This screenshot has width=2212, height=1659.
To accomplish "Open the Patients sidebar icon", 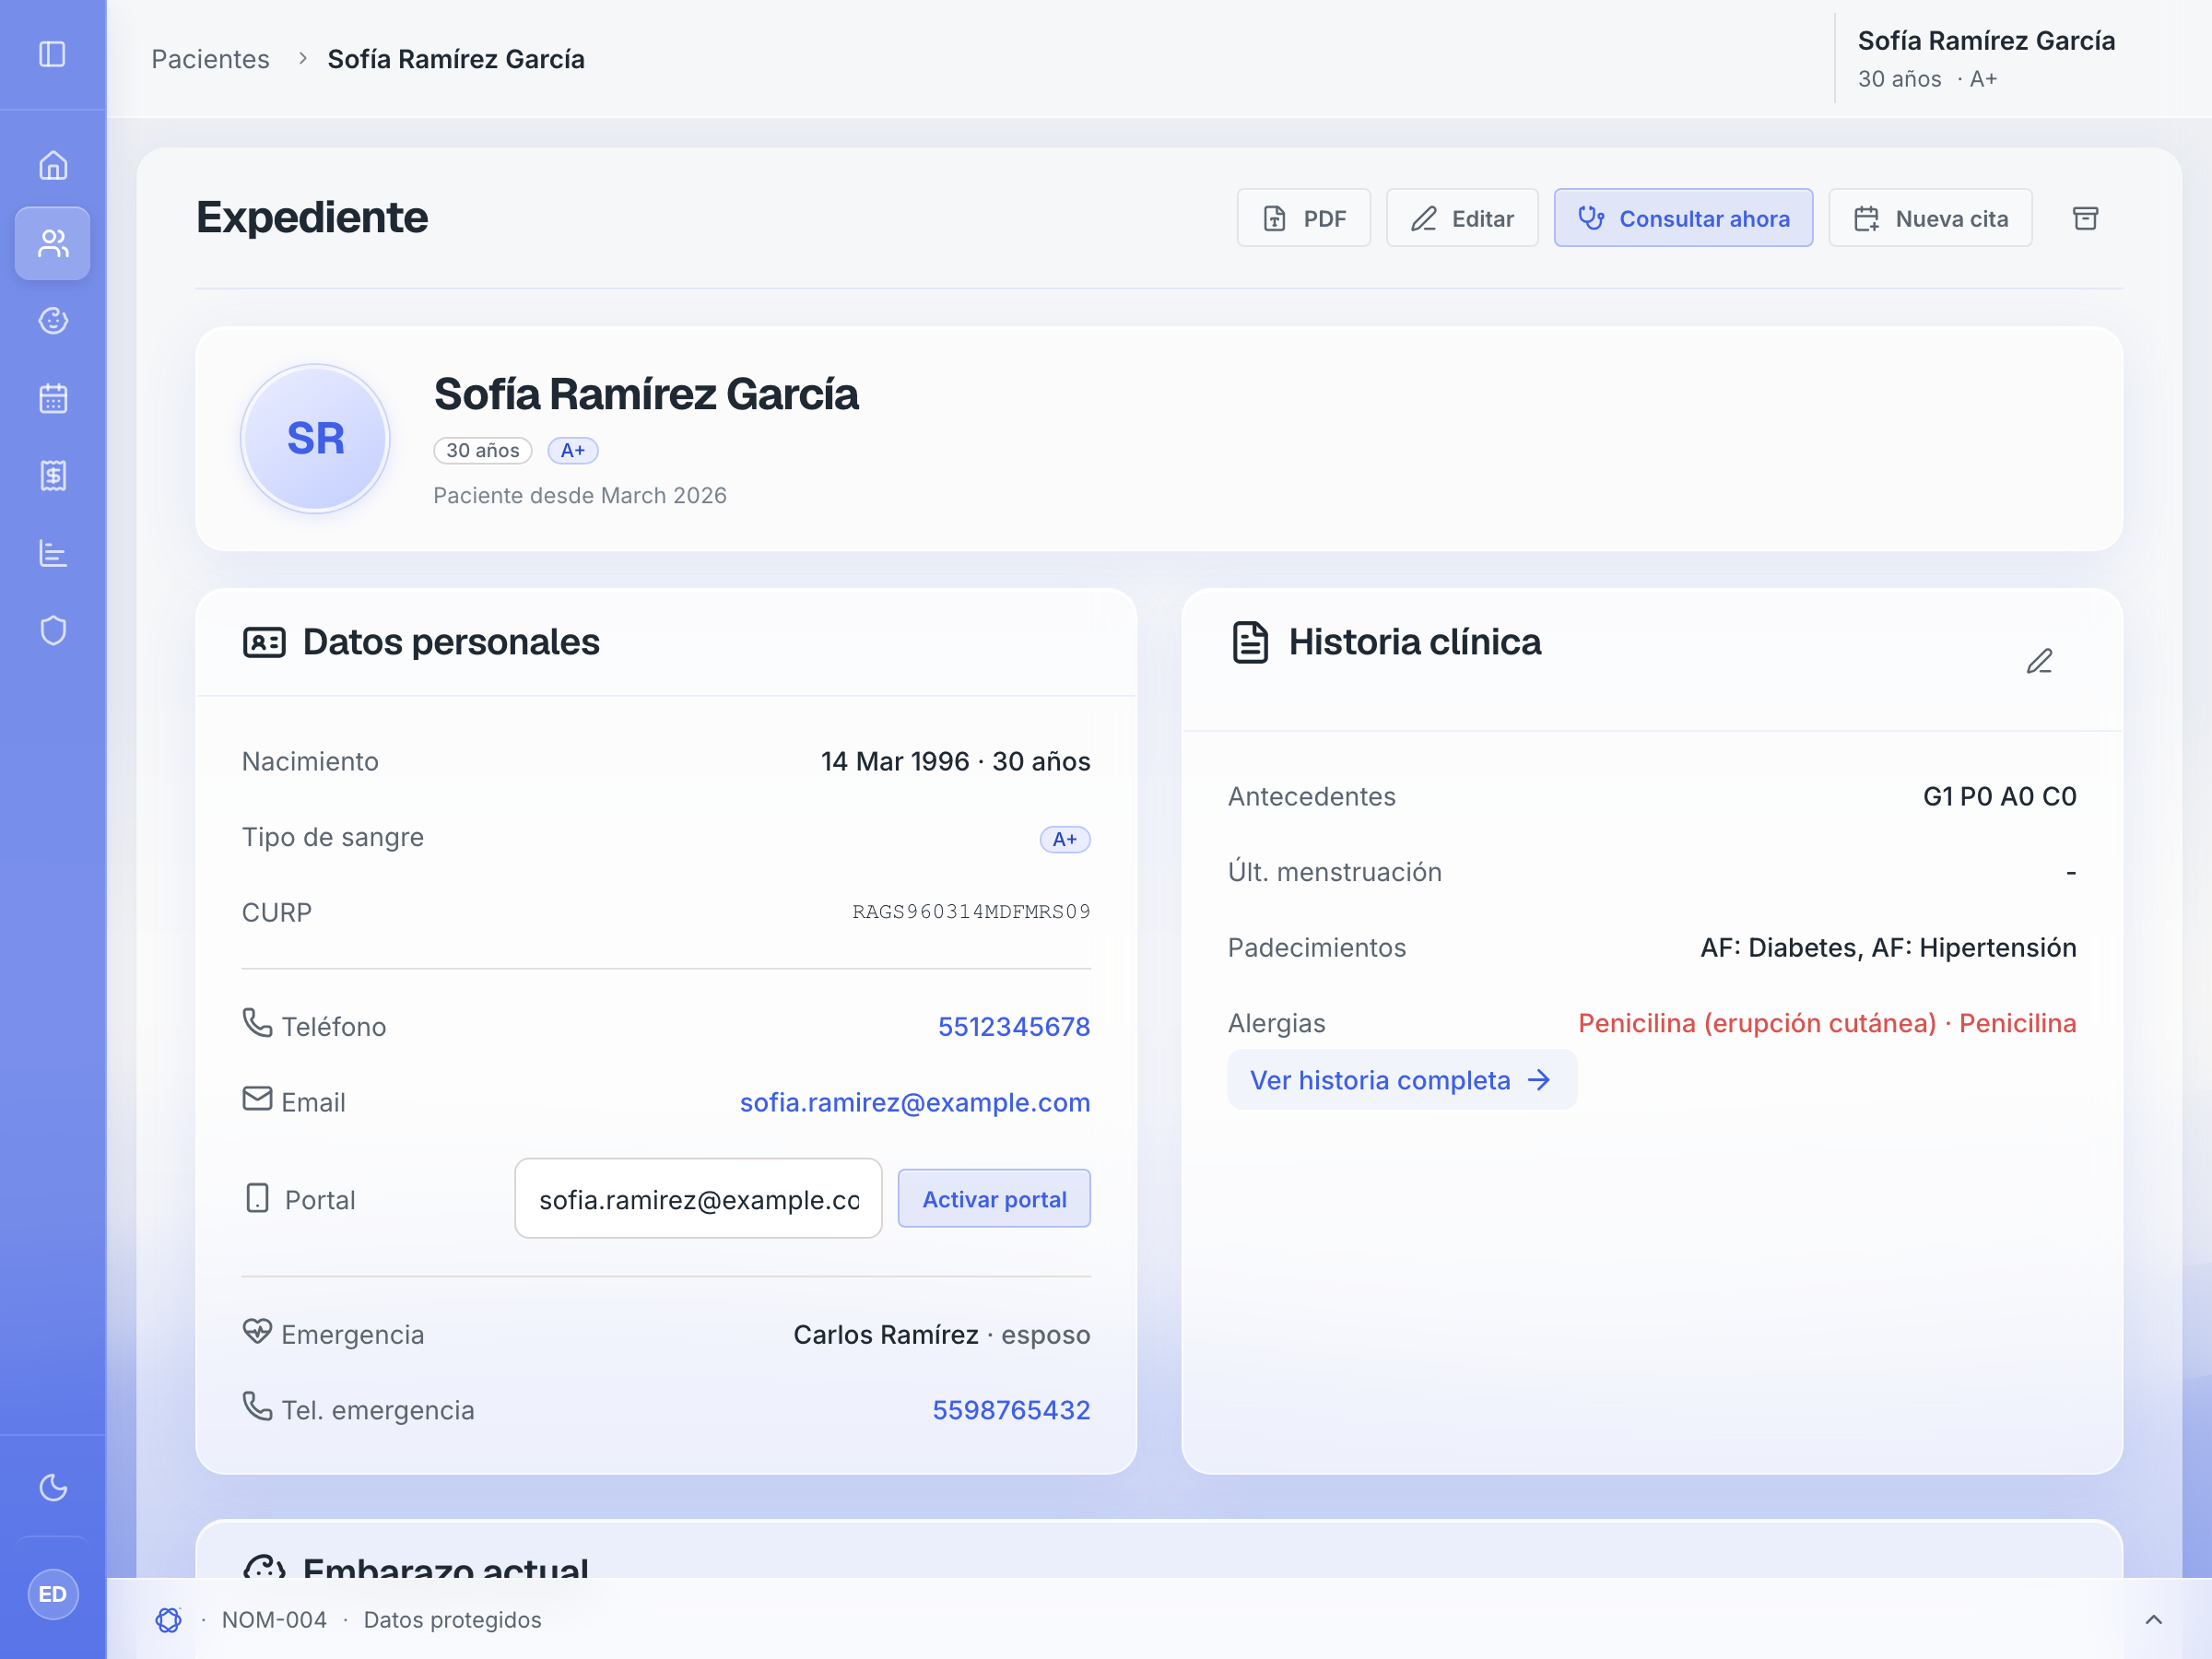I will pyautogui.click(x=53, y=243).
